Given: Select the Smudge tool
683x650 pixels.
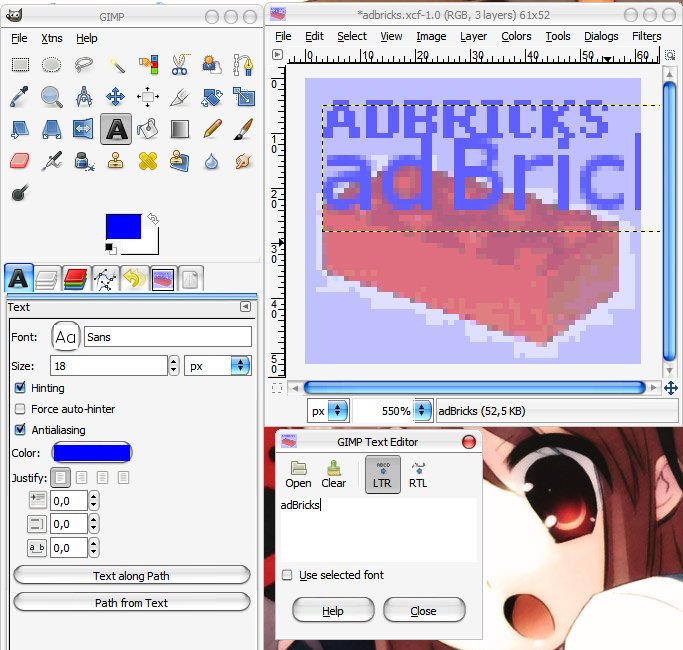Looking at the screenshot, I should click(244, 161).
